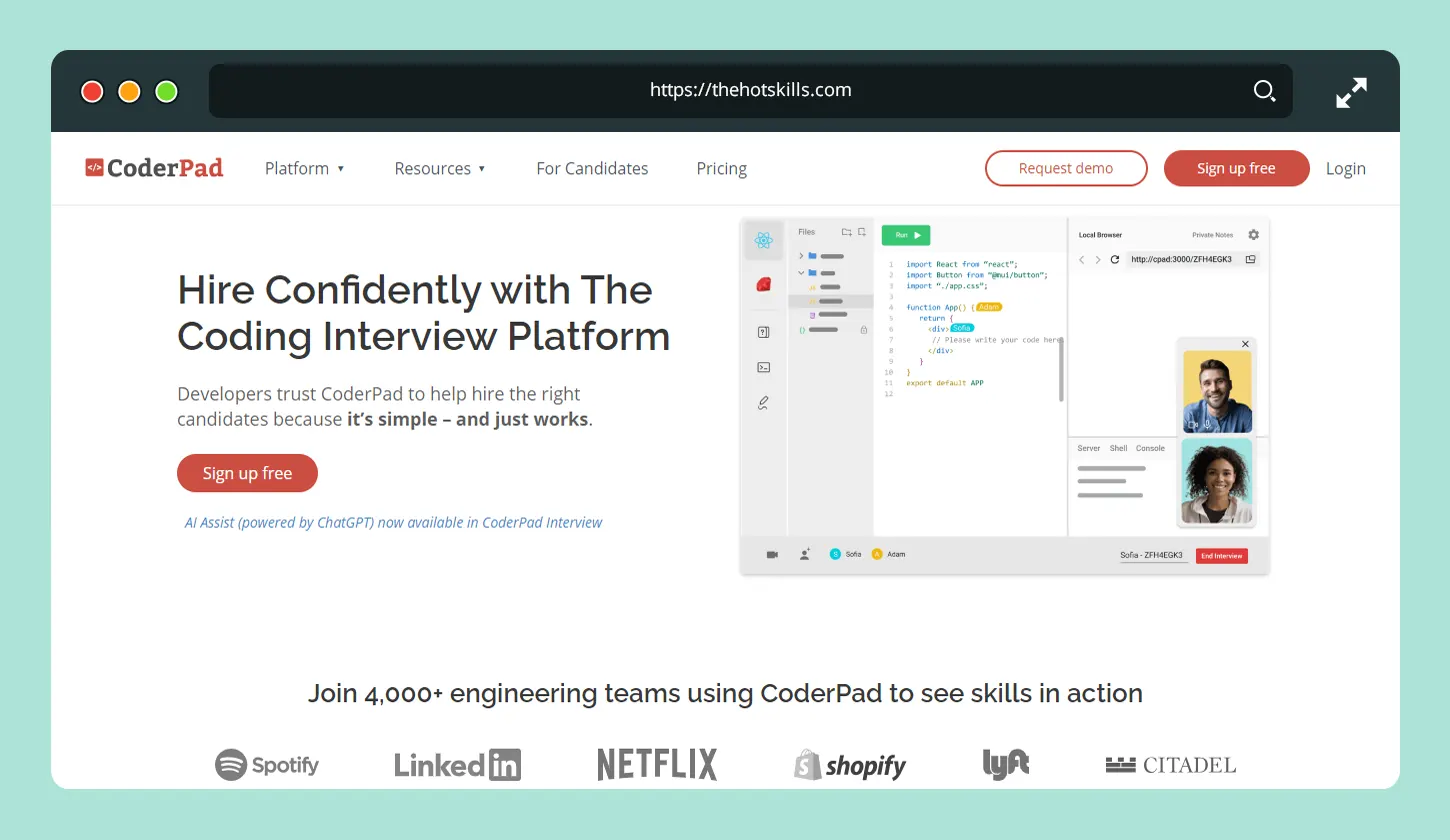Click the new folder icon in the Files panel
The width and height of the screenshot is (1450, 840).
click(846, 232)
